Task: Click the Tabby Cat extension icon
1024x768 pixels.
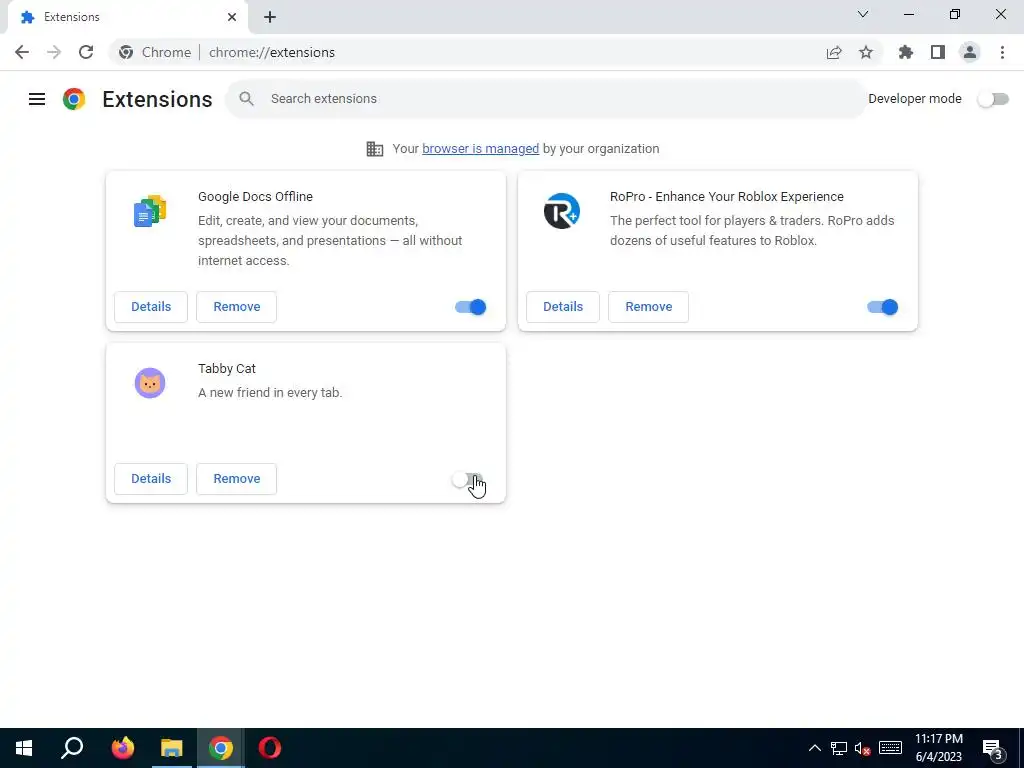Action: pos(150,383)
